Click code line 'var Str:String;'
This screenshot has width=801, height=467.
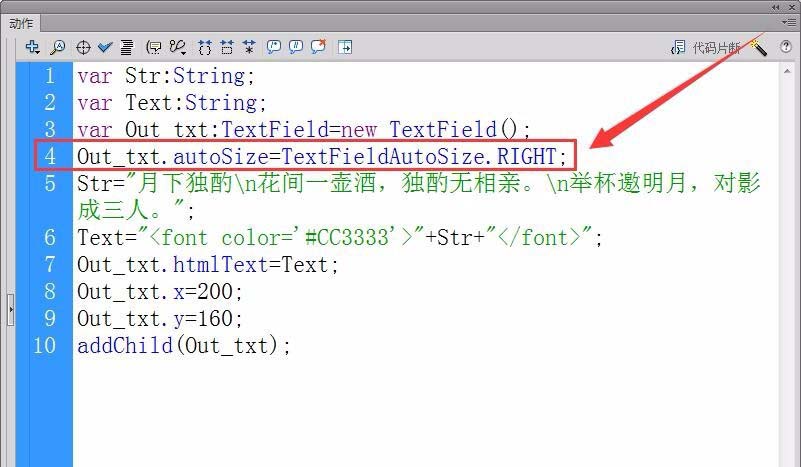166,76
